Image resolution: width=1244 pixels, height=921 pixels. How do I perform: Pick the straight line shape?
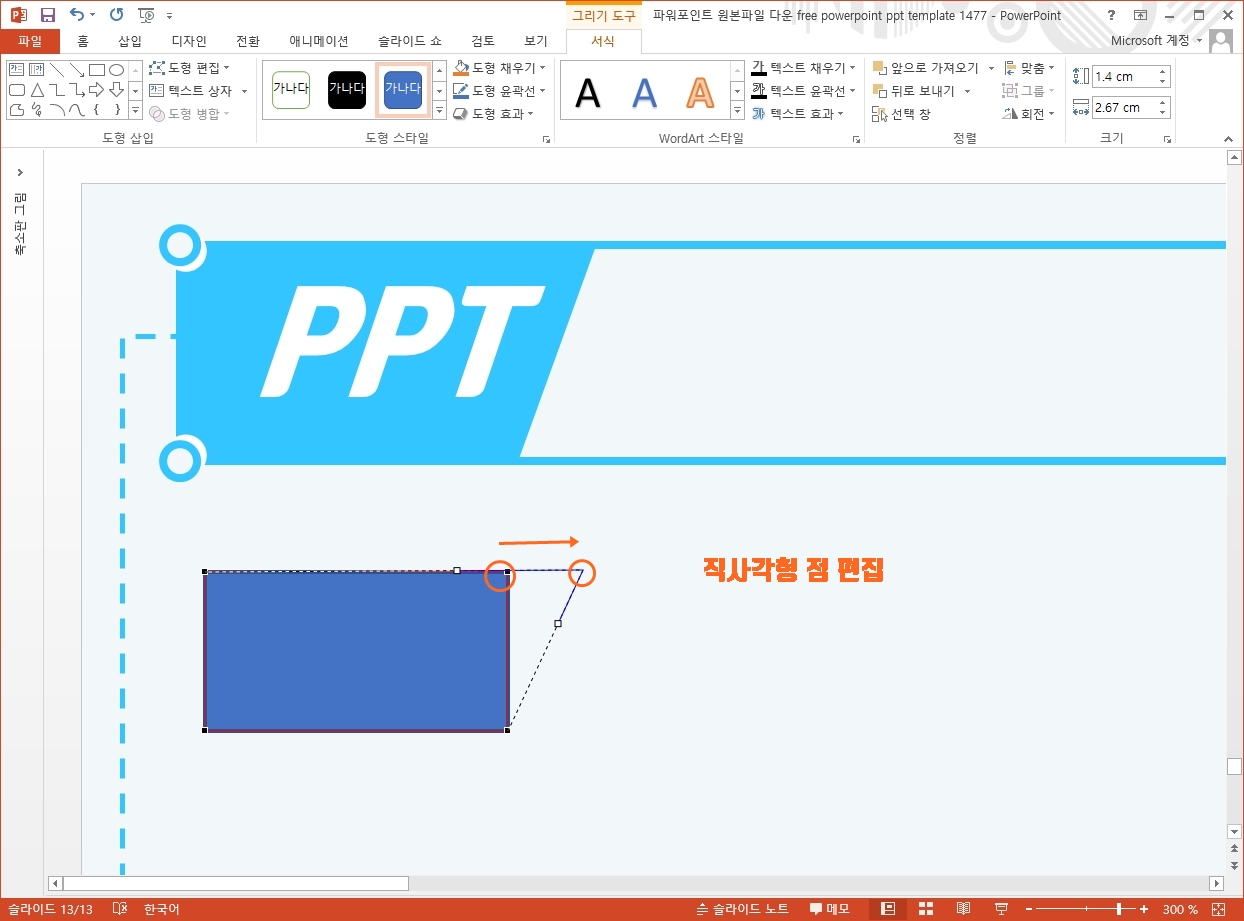pyautogui.click(x=57, y=69)
